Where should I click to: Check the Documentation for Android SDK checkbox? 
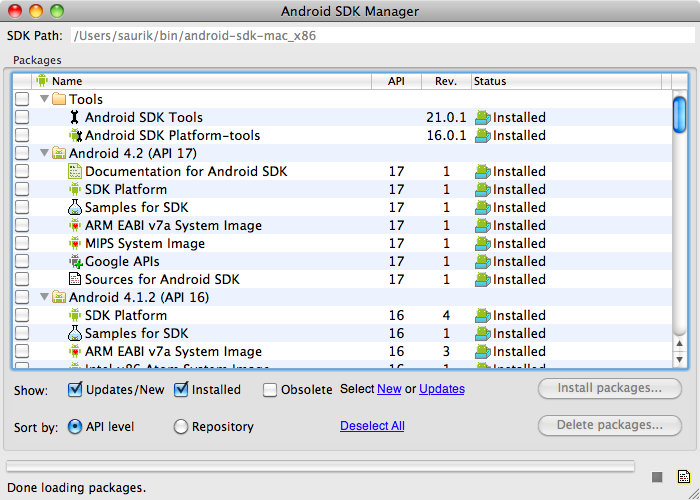pos(22,171)
